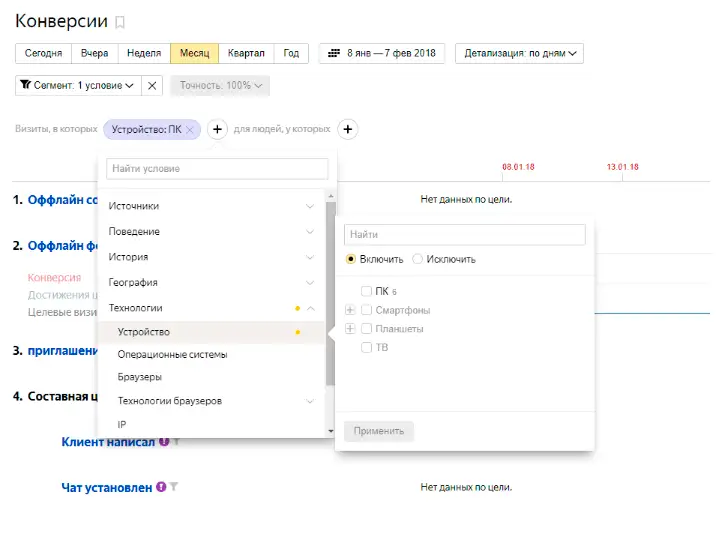This screenshot has width=727, height=535.
Task: Click the bookmark icon next to Конверсии
Action: [121, 22]
